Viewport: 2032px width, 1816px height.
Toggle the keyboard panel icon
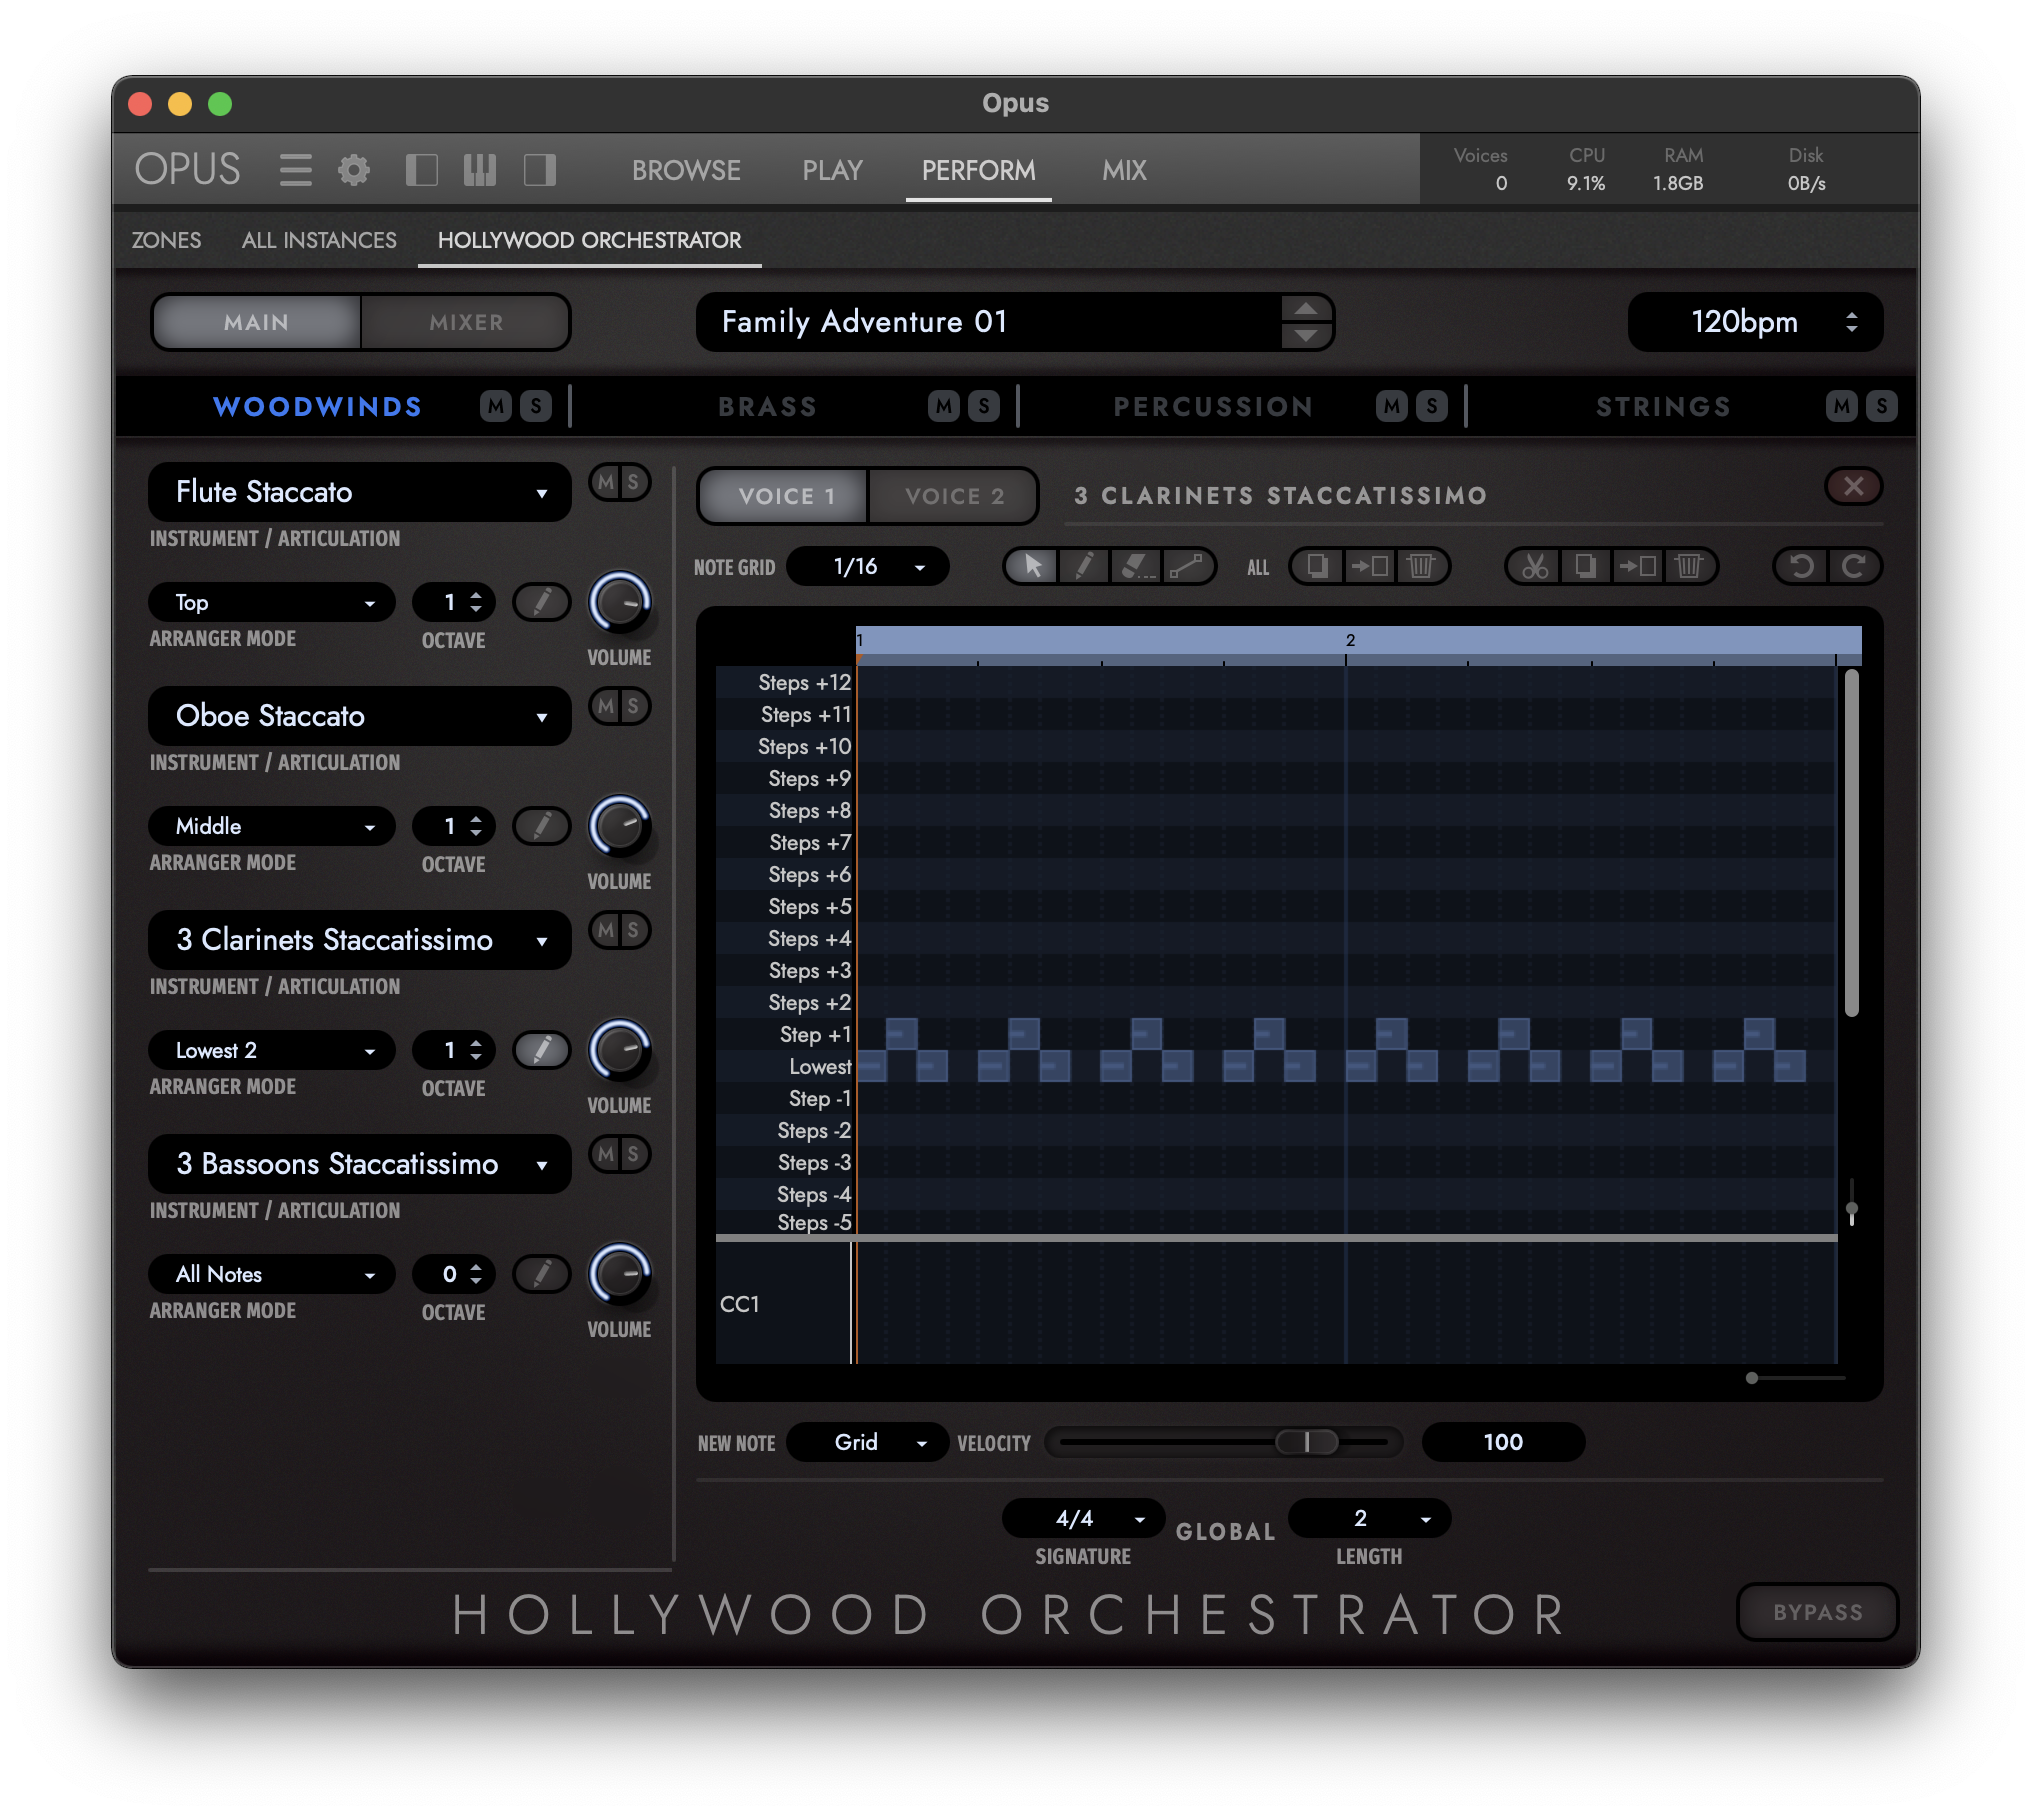pos(480,170)
